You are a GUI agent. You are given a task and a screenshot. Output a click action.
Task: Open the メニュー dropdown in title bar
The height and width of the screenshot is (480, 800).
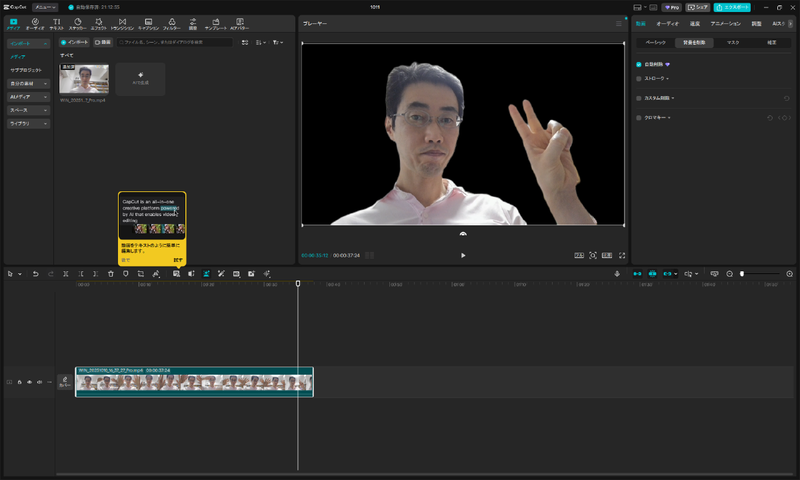pyautogui.click(x=45, y=7)
